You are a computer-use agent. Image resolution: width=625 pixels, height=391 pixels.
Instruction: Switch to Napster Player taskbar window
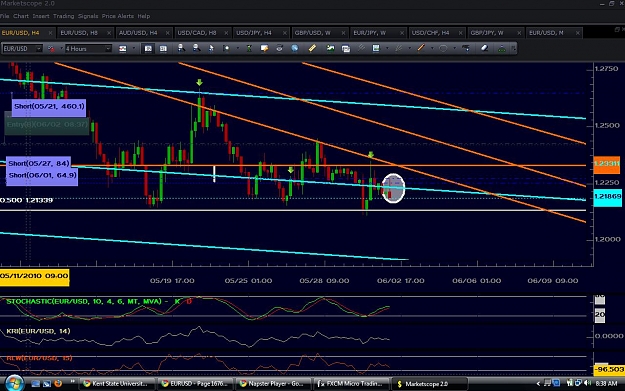tap(273, 384)
